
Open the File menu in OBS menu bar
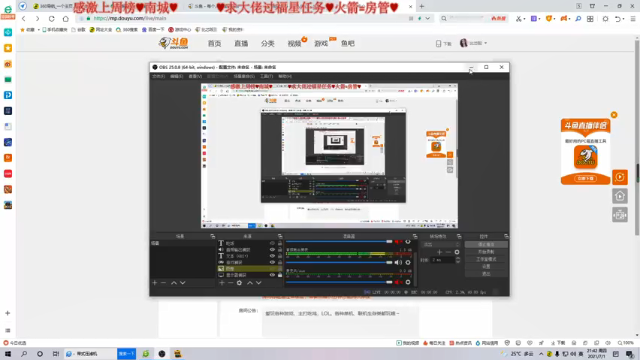158,76
